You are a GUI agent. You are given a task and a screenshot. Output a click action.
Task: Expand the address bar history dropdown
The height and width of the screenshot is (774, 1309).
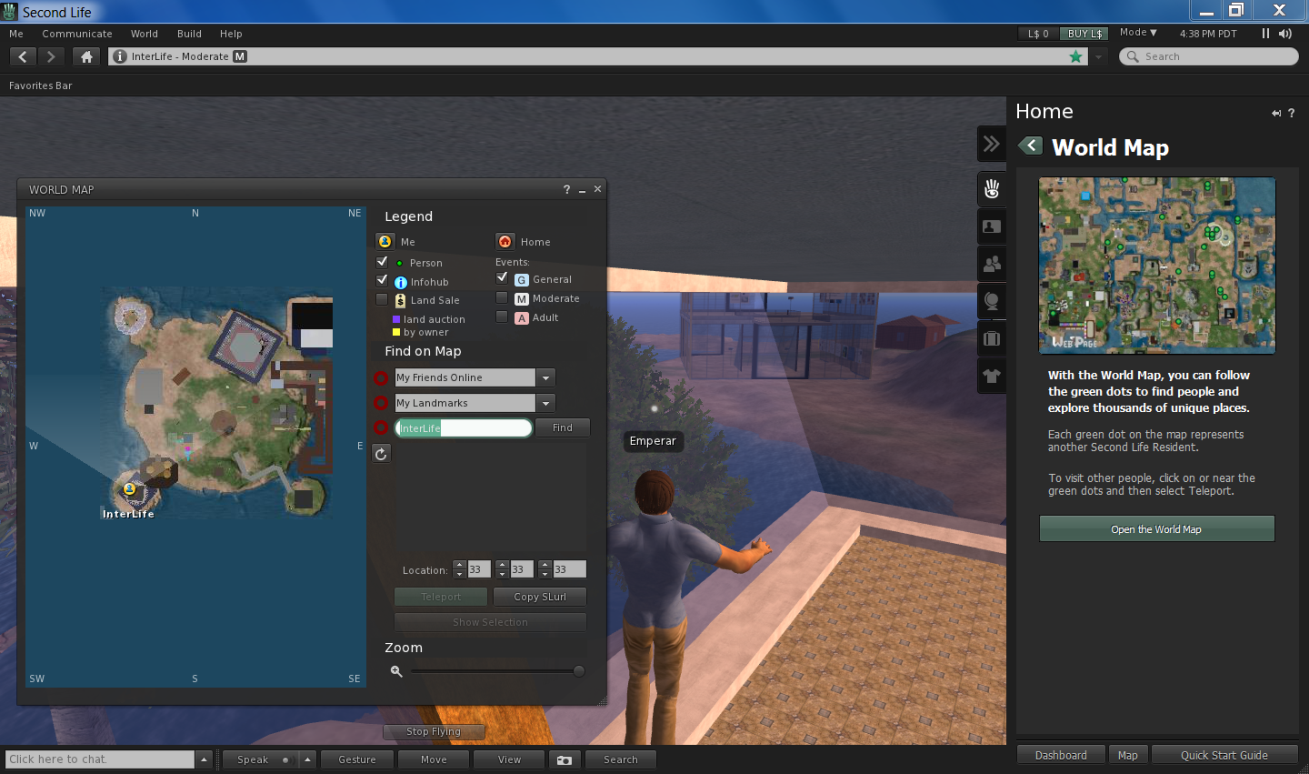click(1099, 57)
